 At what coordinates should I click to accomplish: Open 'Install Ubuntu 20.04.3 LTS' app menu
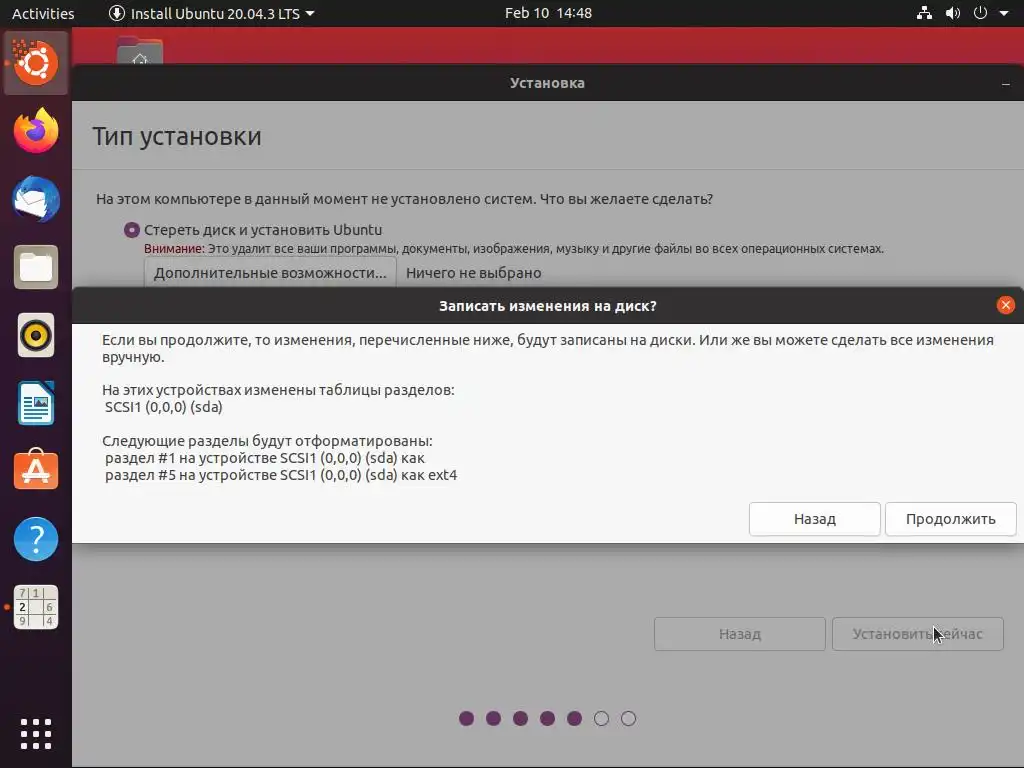click(212, 13)
